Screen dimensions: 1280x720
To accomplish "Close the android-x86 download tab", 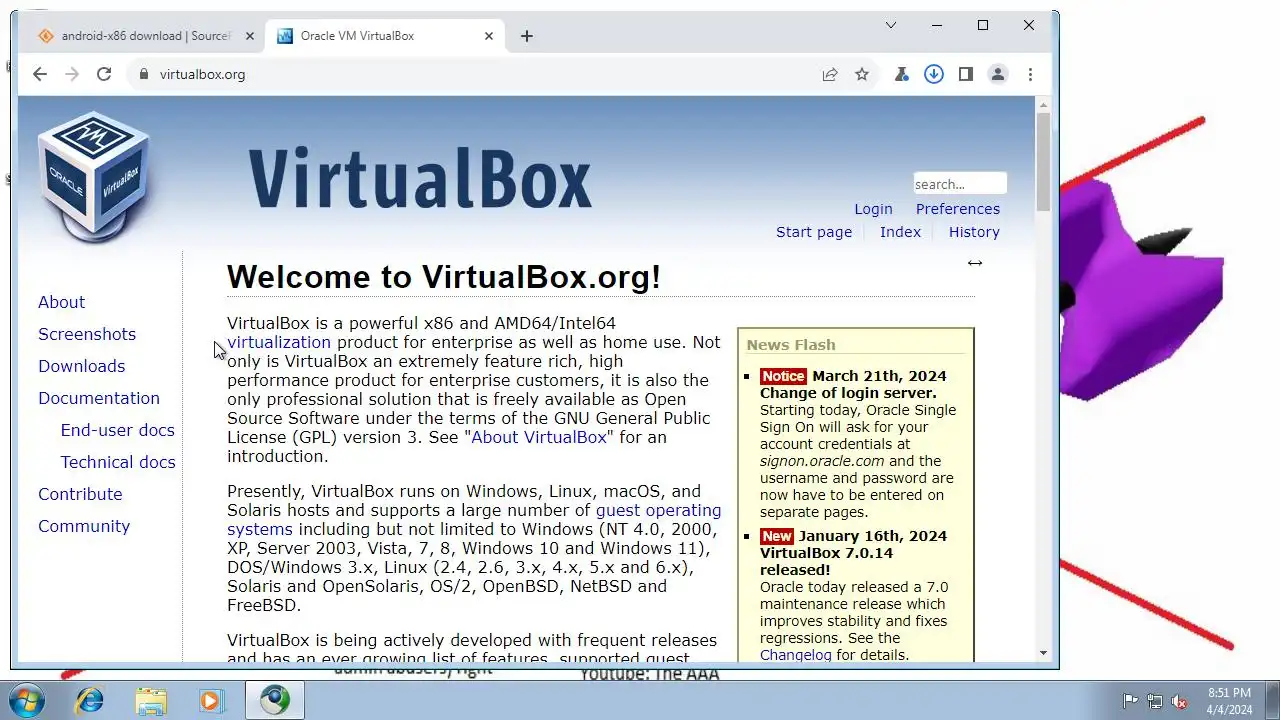I will coord(250,36).
